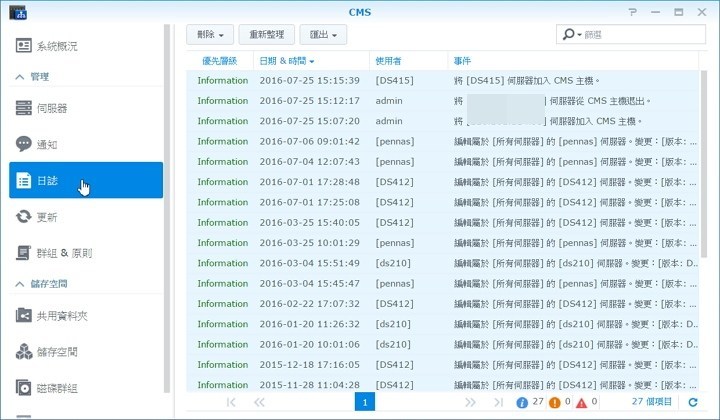
Task: Select log row 2016-07-25 15:12:17
Action: [x=443, y=101]
